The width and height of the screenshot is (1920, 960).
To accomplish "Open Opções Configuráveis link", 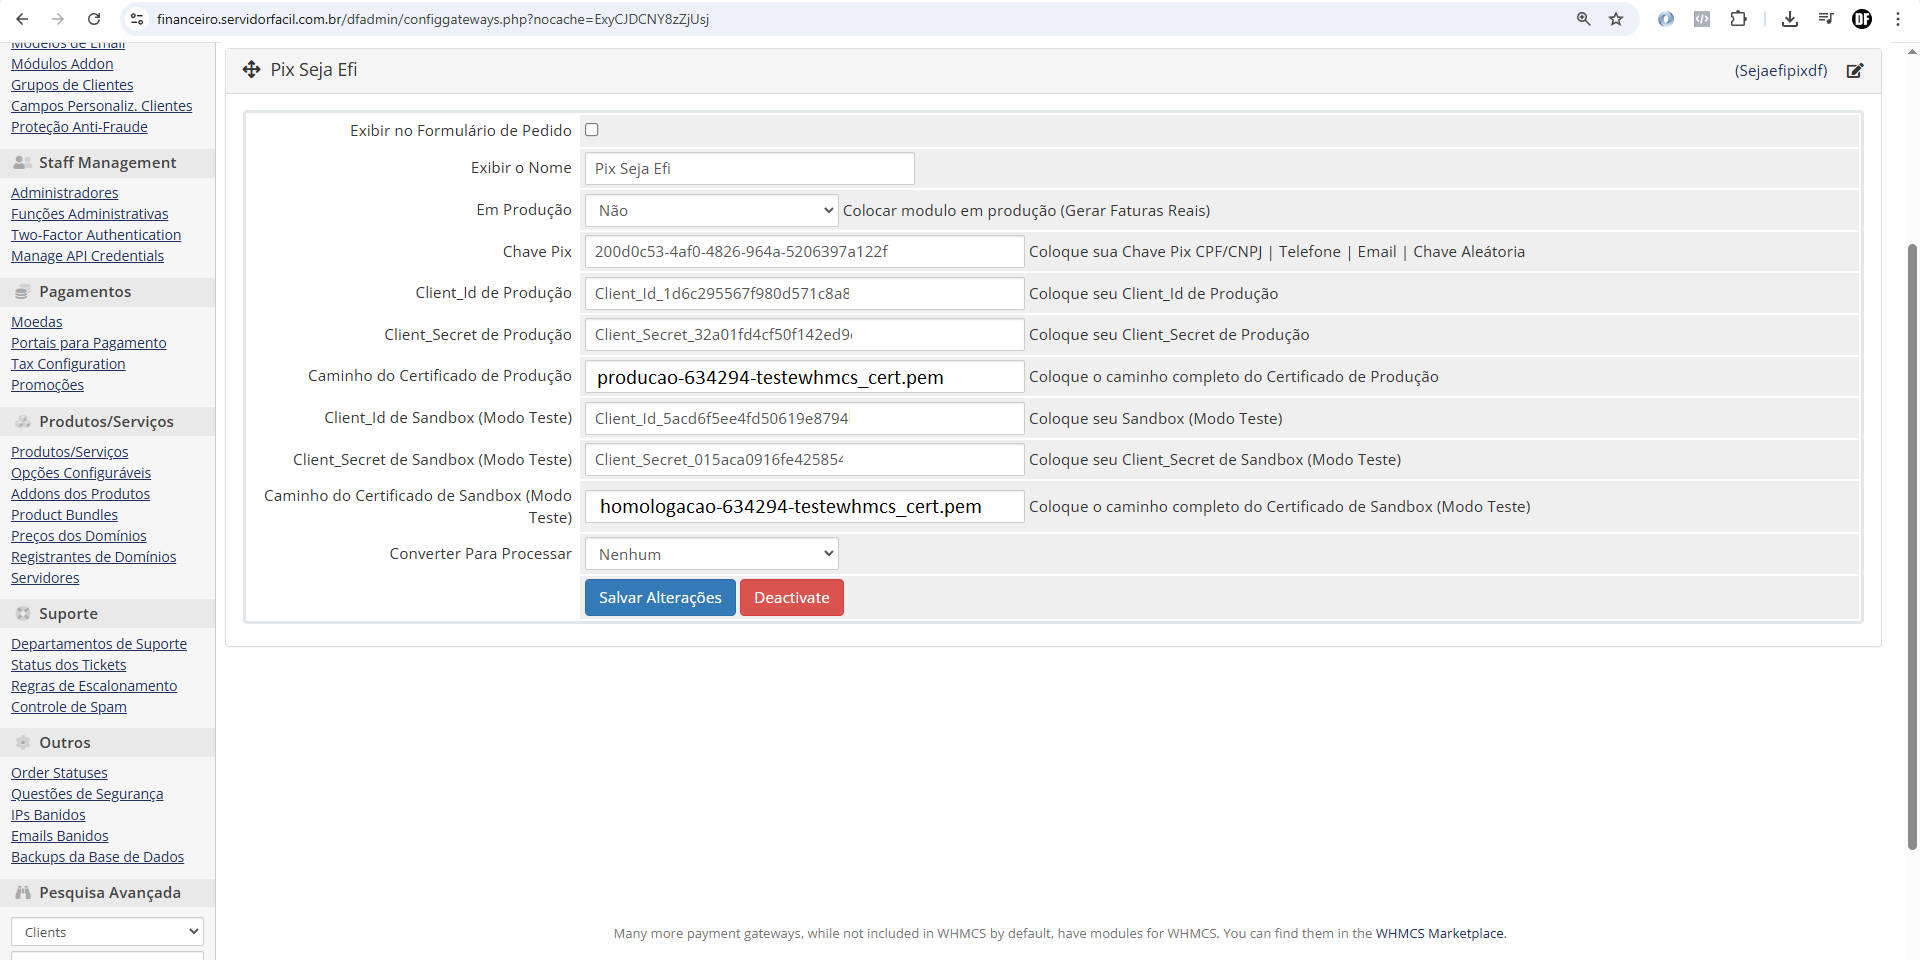I will click(x=81, y=473).
